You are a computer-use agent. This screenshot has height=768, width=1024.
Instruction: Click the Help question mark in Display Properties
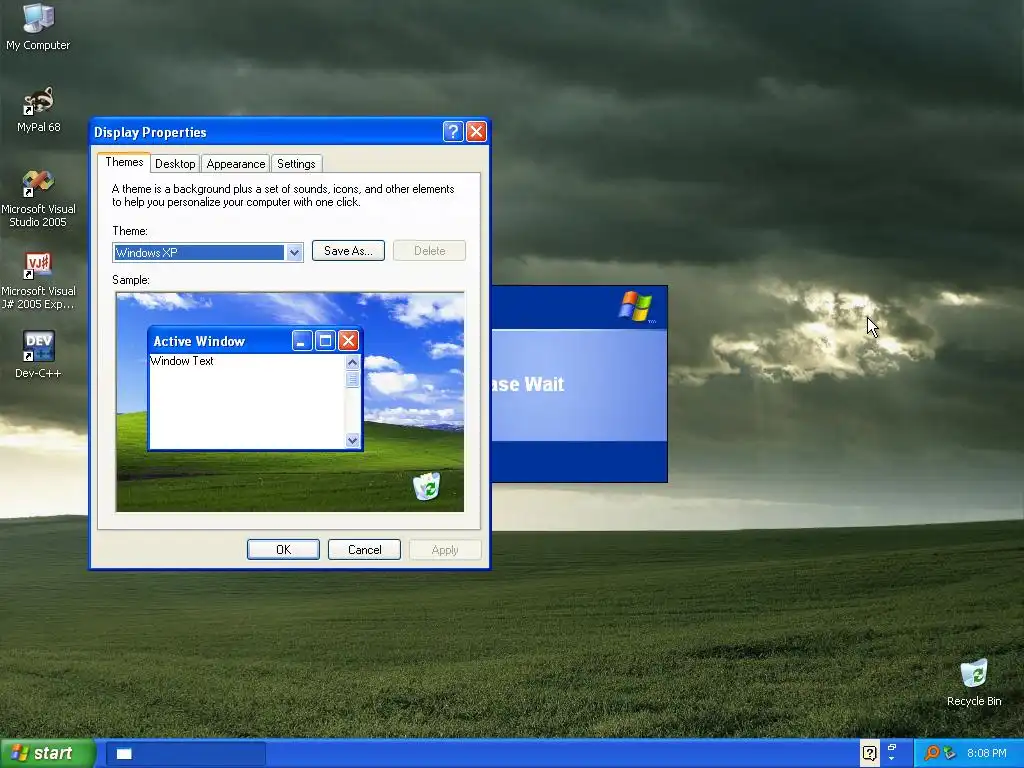pyautogui.click(x=453, y=132)
